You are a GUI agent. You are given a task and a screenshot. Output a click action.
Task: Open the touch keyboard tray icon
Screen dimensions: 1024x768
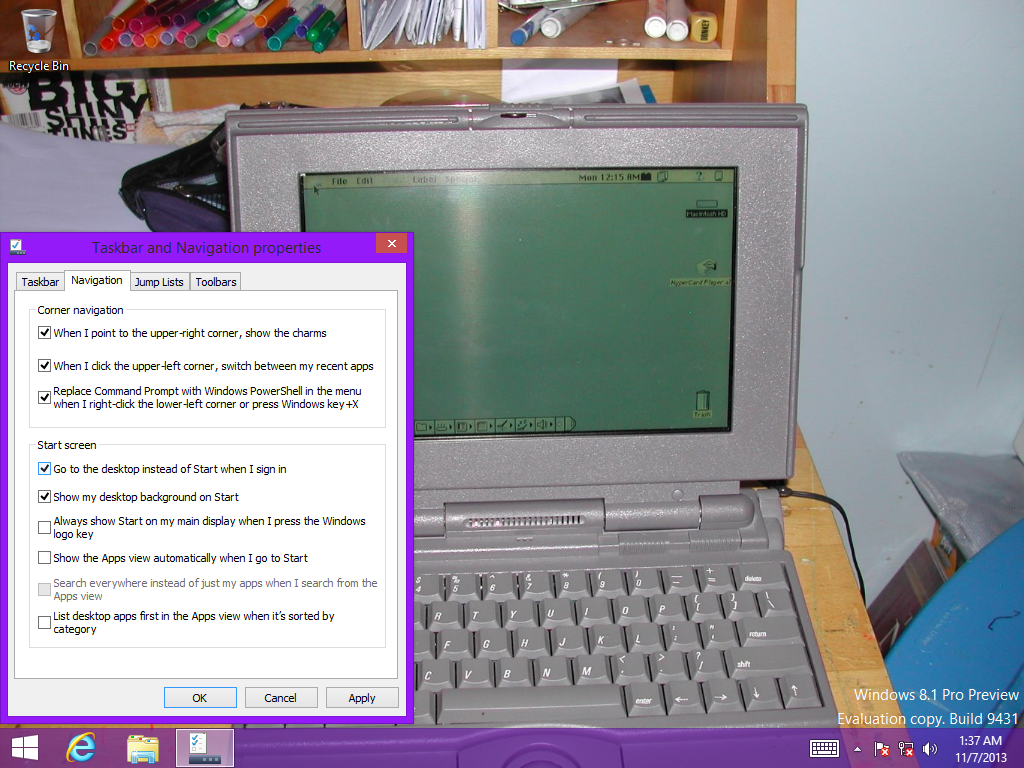tap(824, 748)
